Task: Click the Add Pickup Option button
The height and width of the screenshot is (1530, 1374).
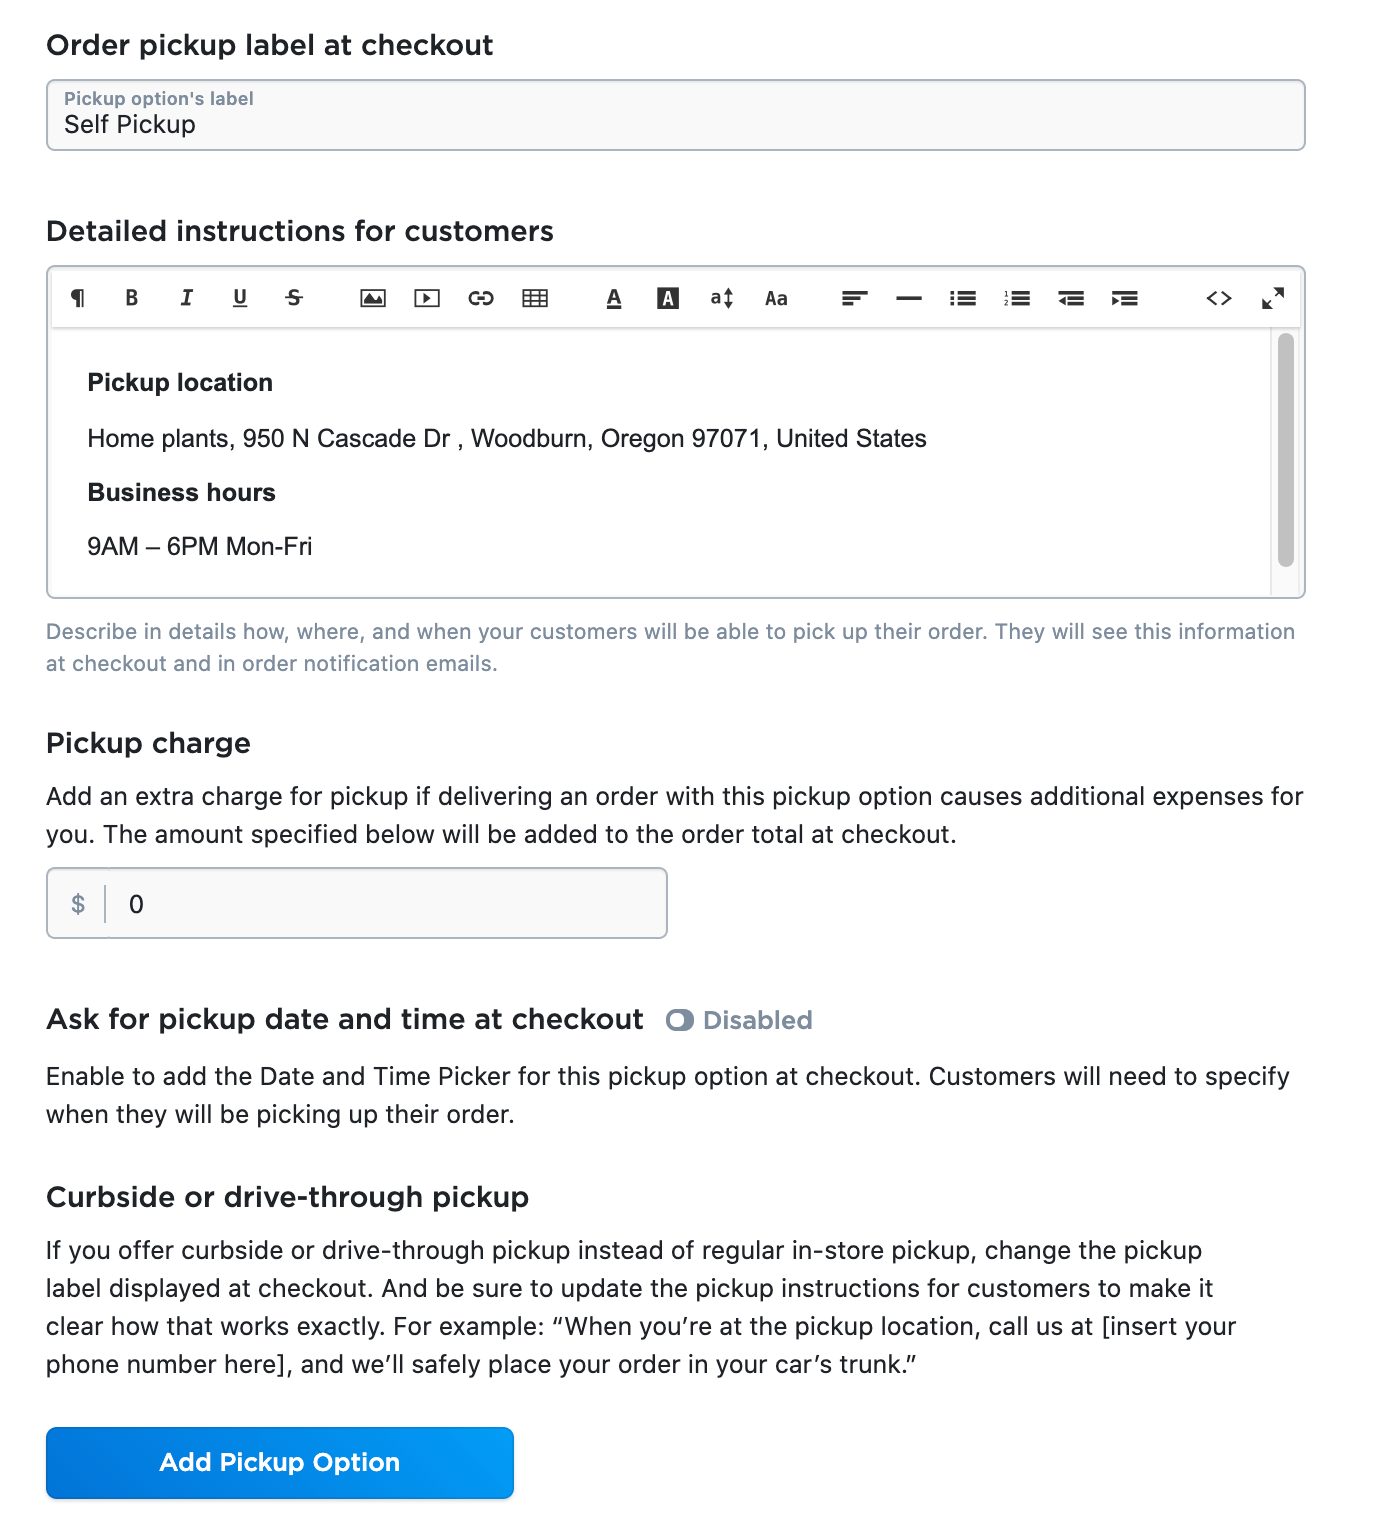Action: tap(280, 1462)
